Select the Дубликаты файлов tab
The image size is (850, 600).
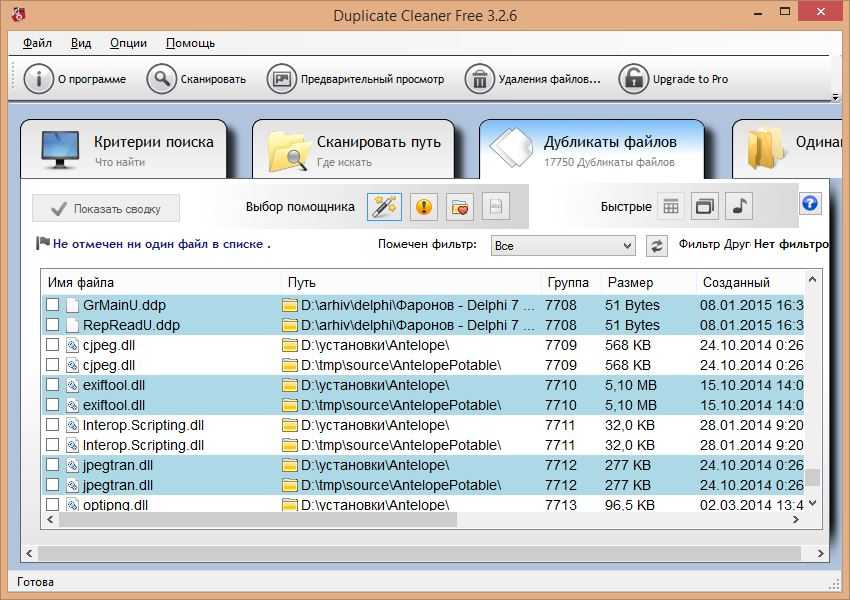pos(592,150)
